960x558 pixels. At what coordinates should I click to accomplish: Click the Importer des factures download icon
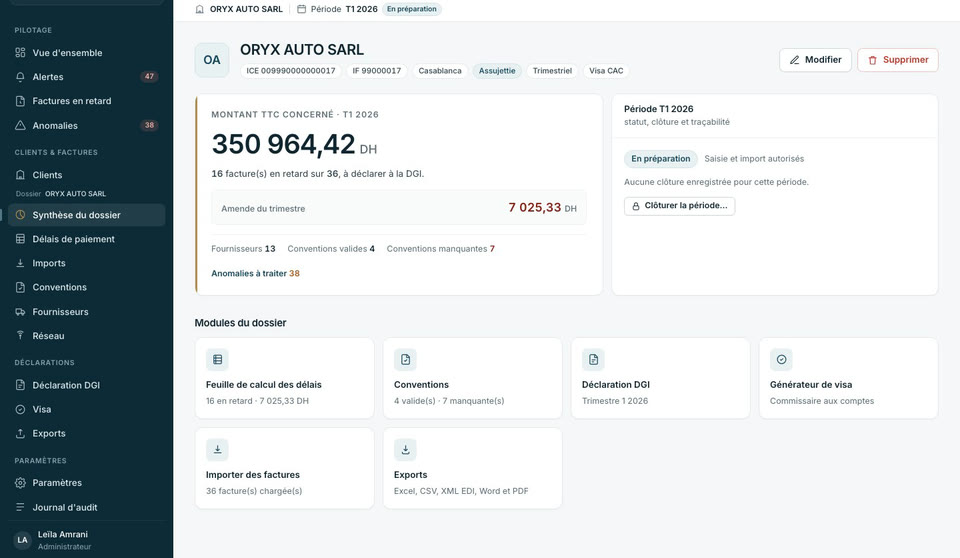point(217,450)
